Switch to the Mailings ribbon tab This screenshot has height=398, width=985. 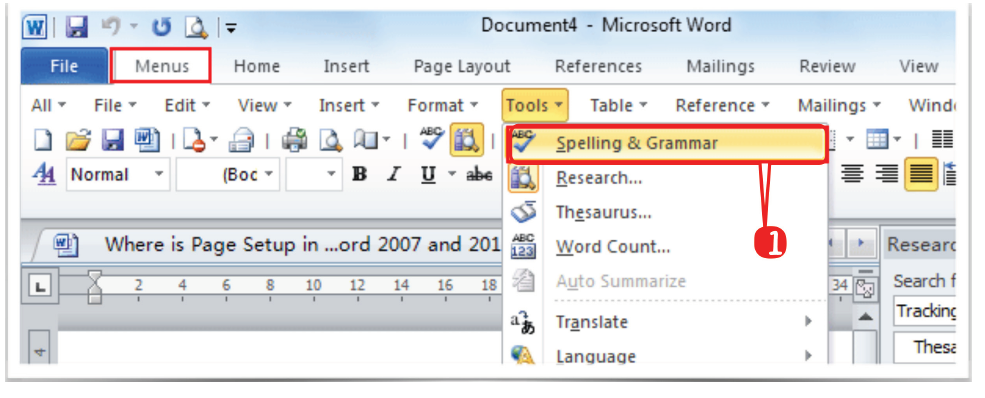(721, 66)
